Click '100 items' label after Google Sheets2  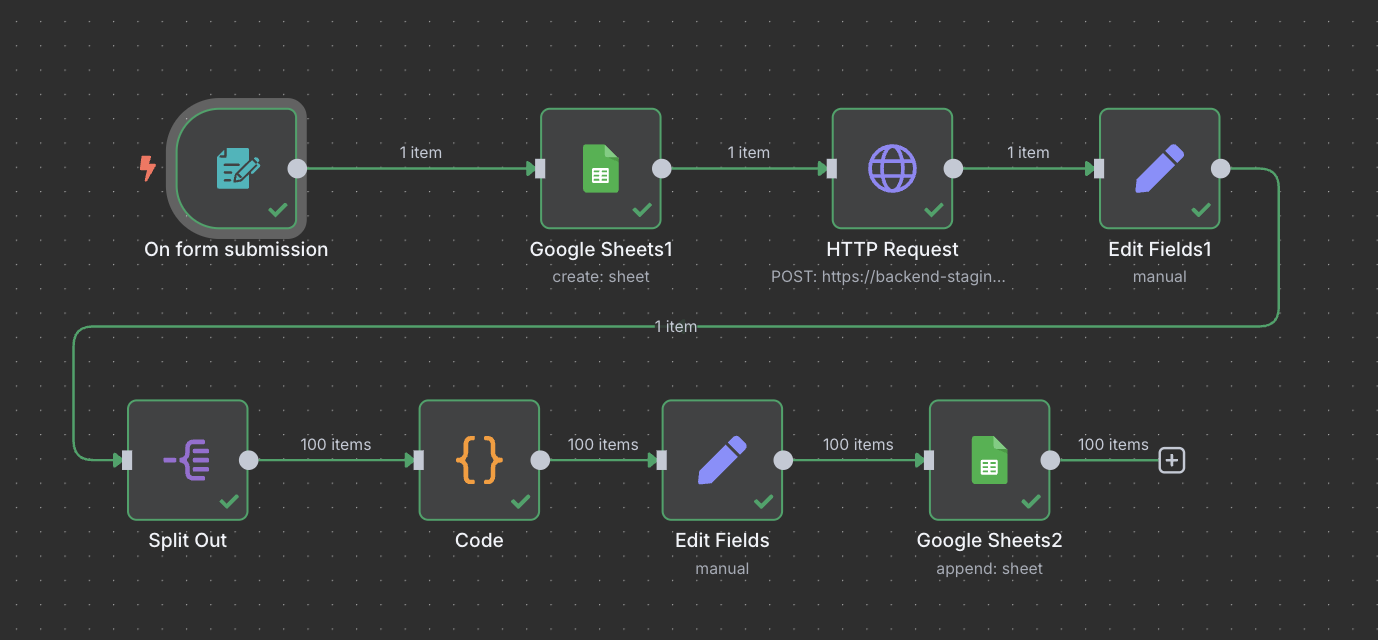(1113, 444)
